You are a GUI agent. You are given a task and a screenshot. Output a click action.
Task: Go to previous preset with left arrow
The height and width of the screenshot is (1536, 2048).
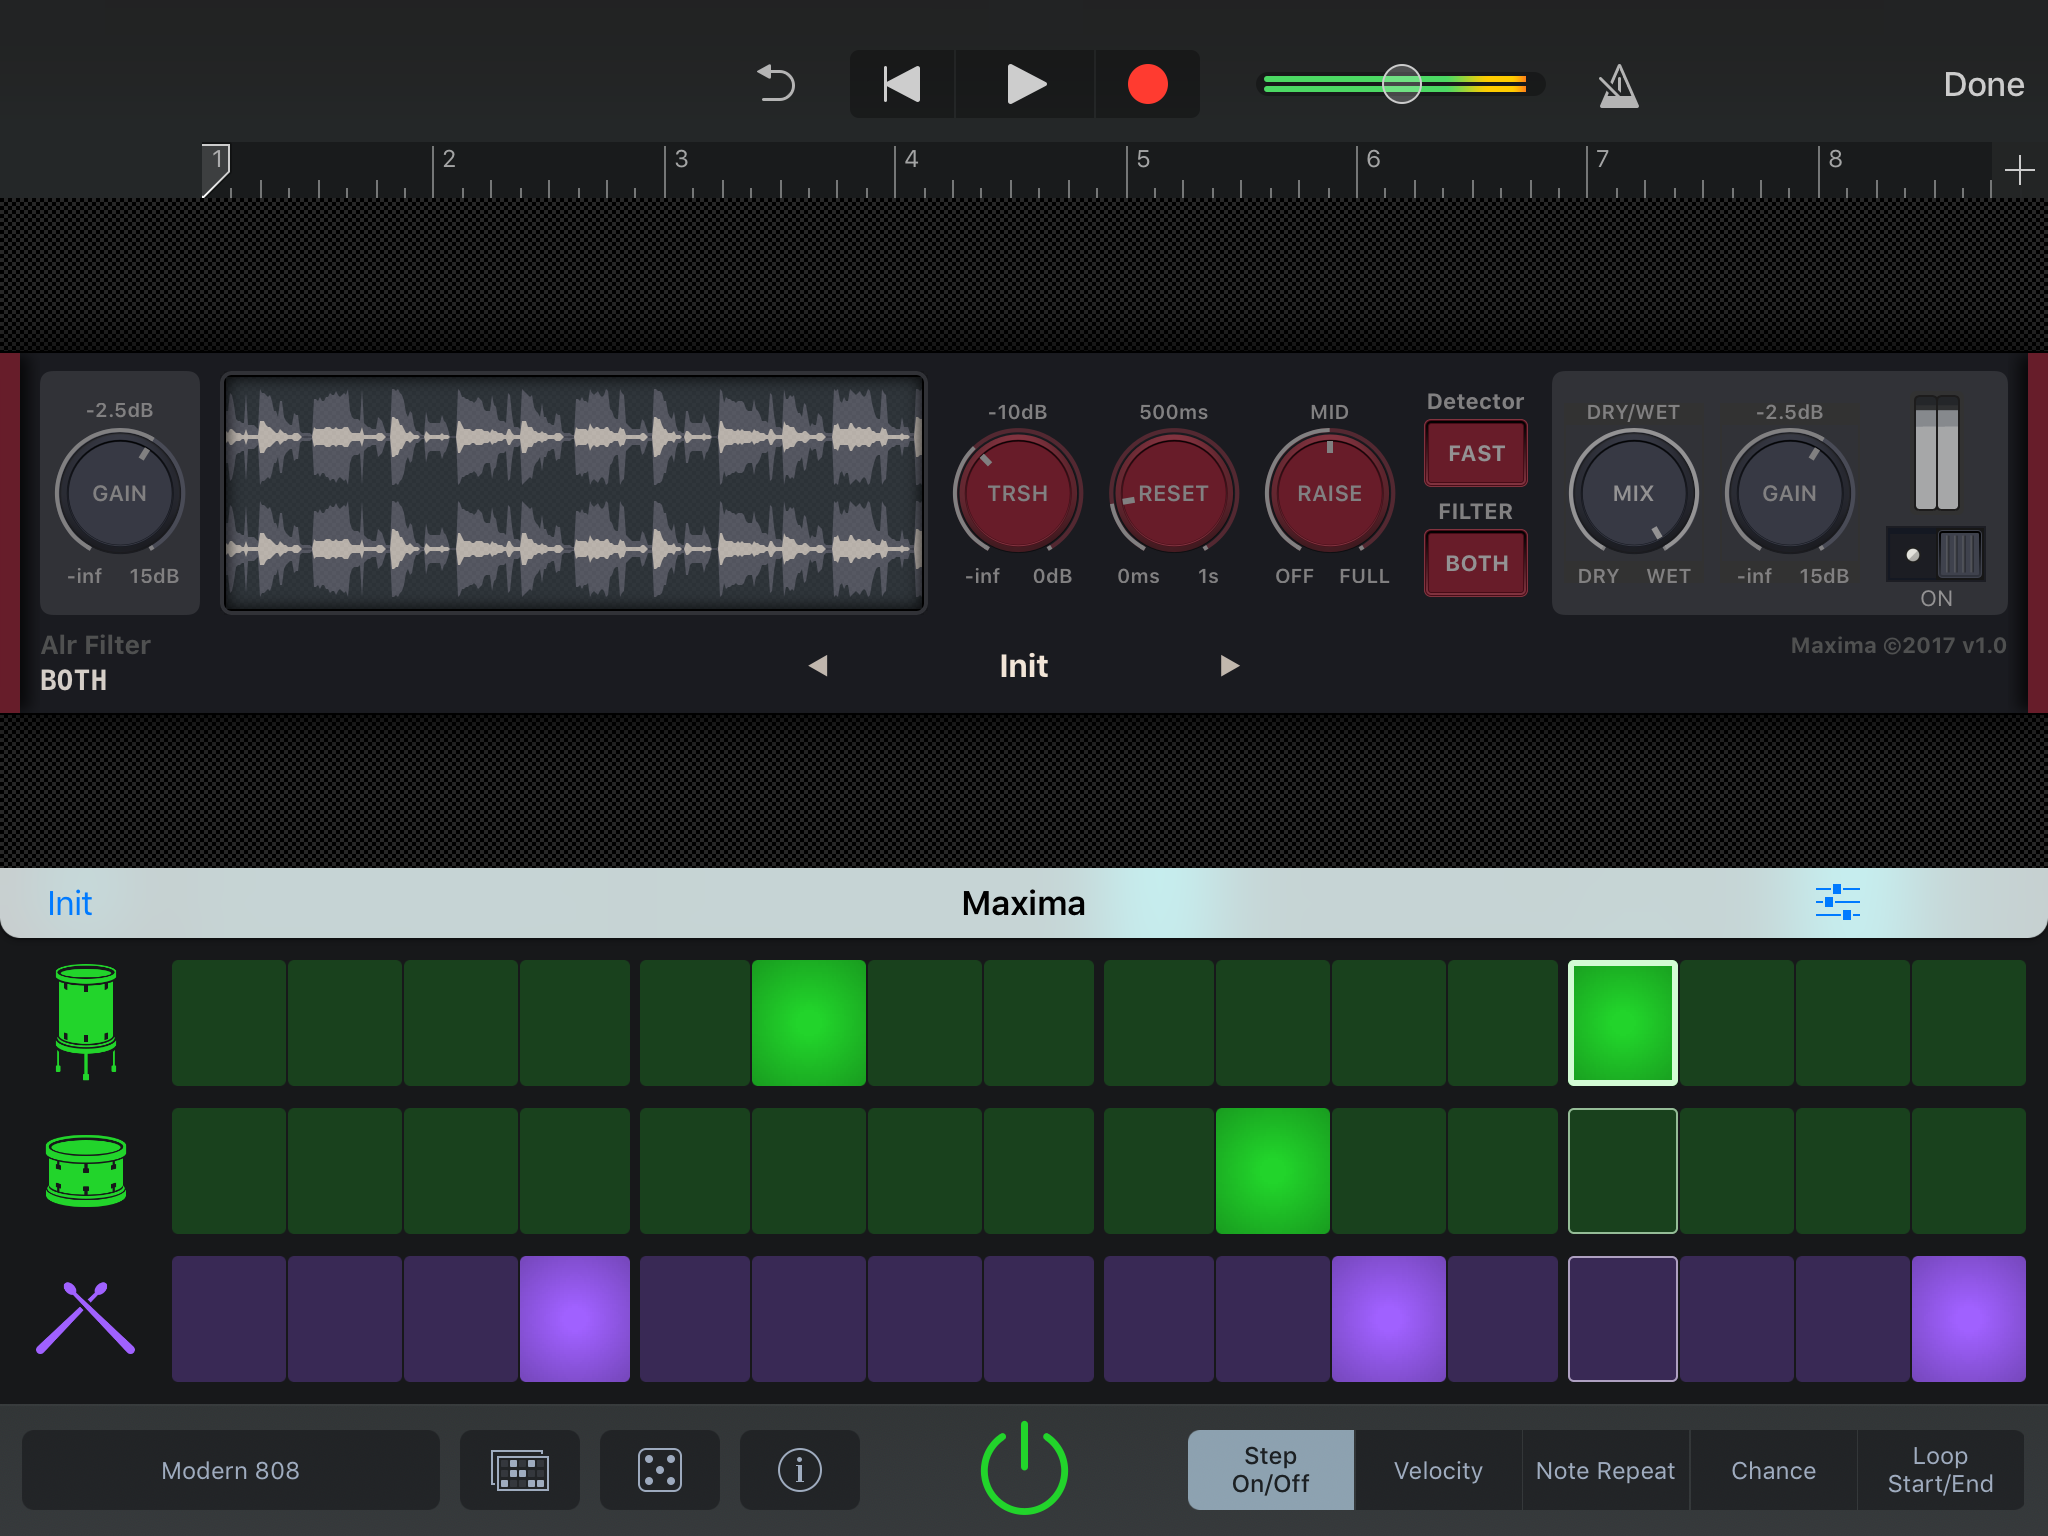click(x=819, y=665)
